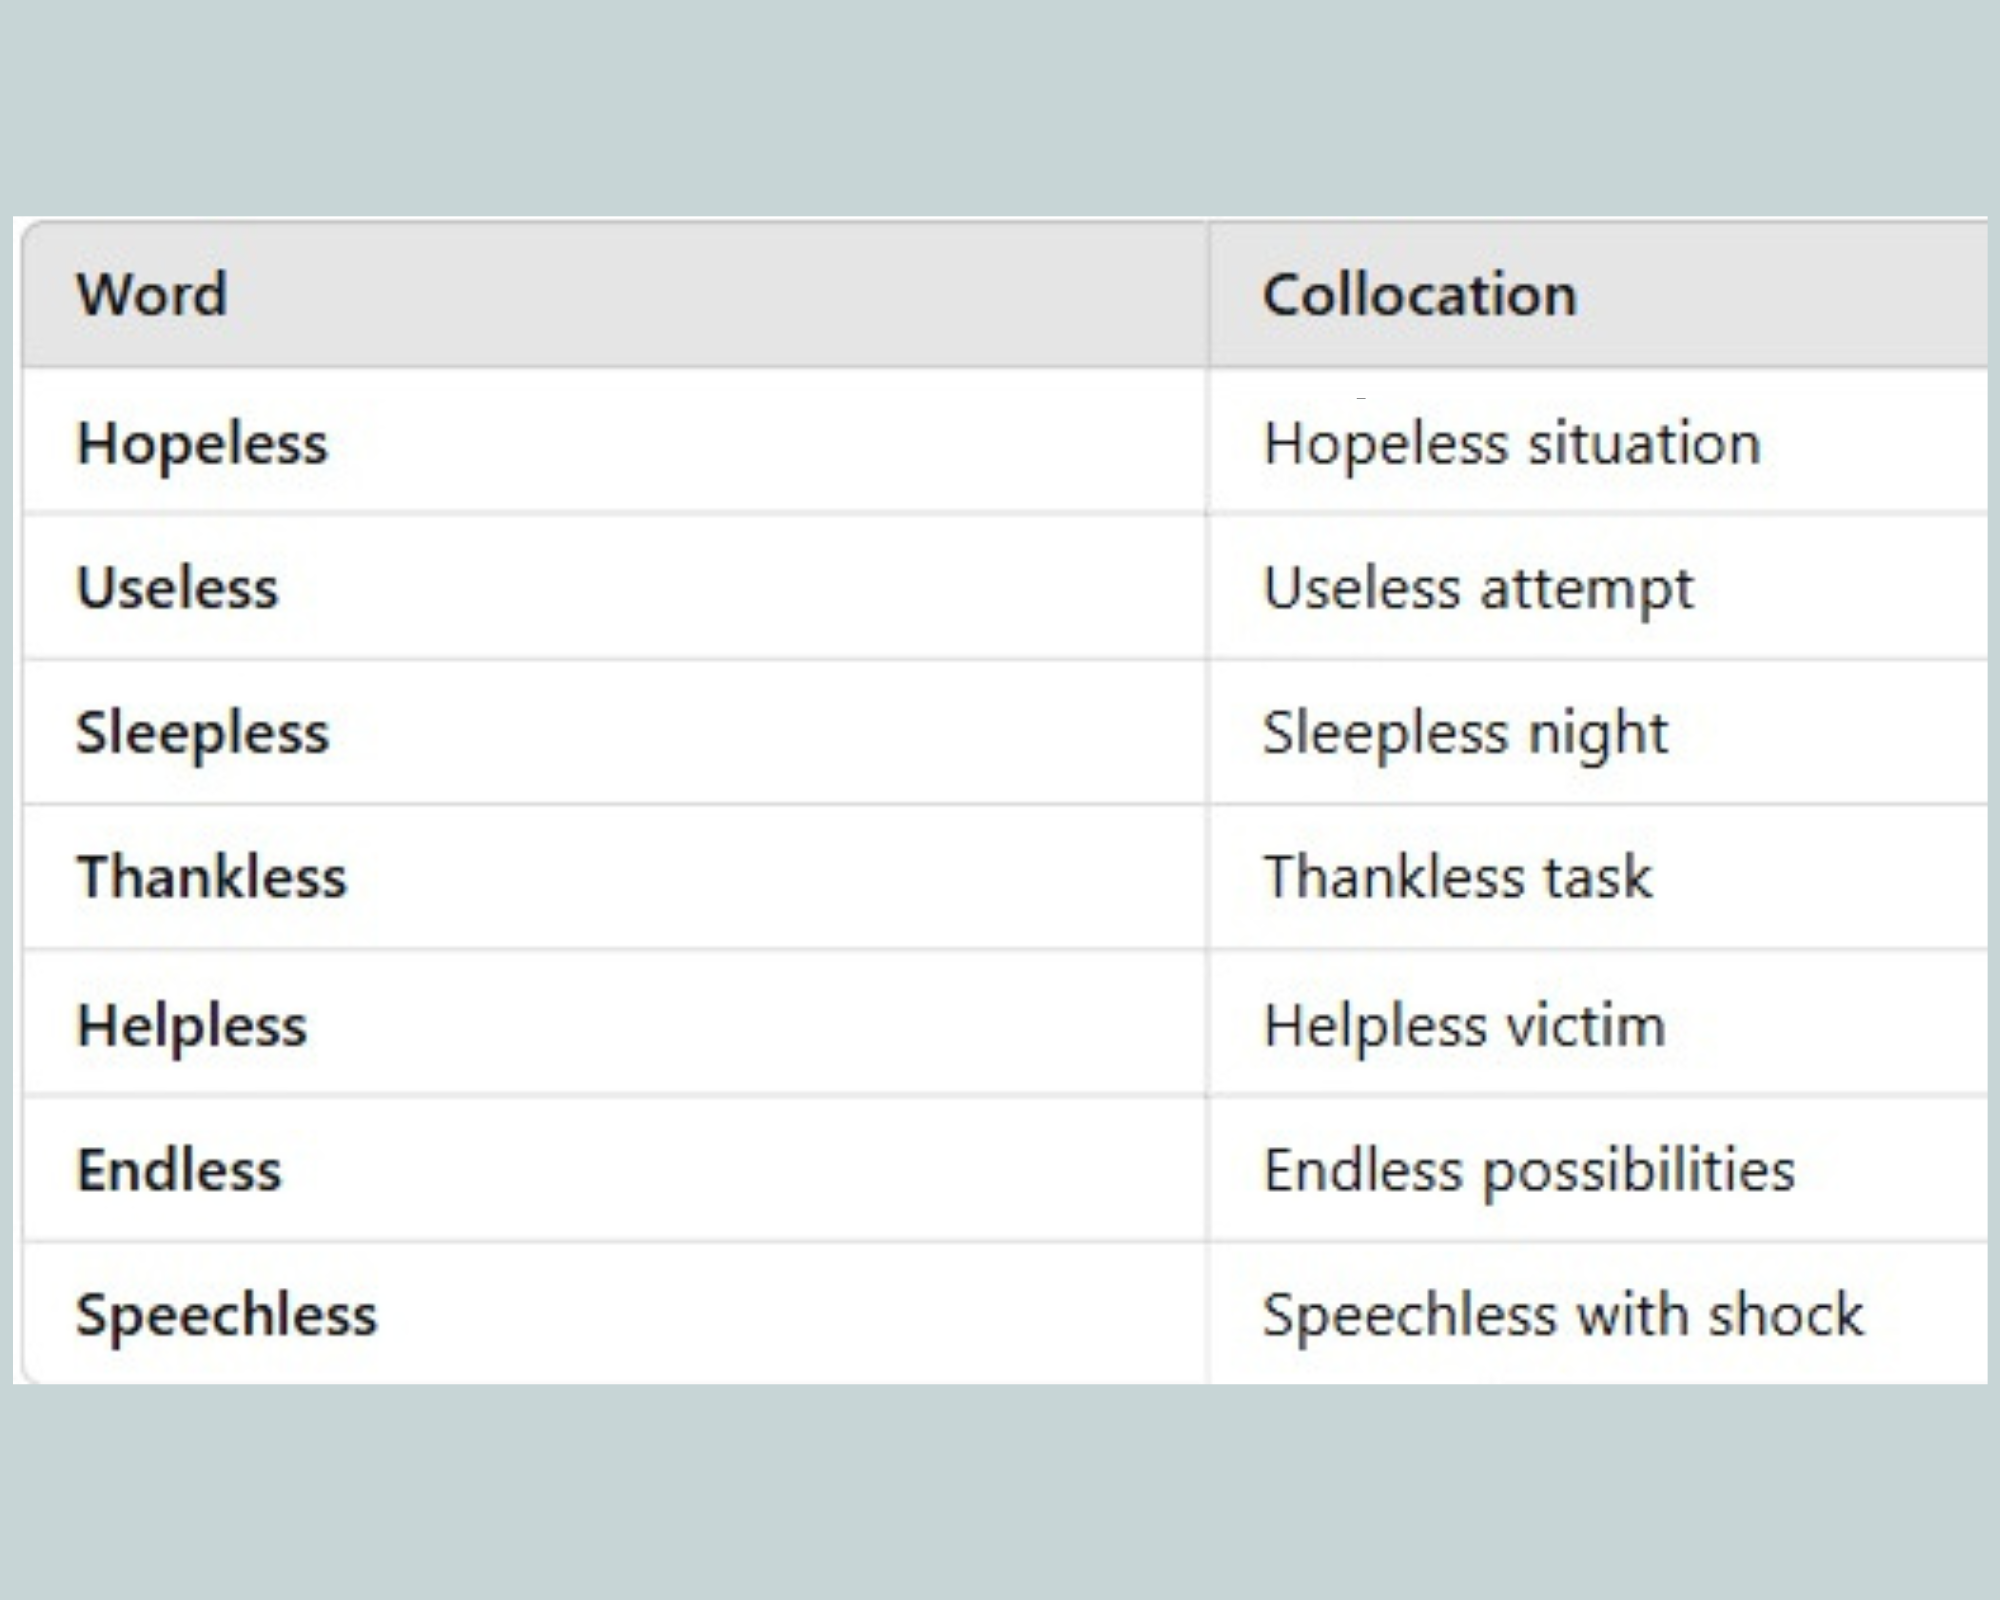
Task: Click the Endless possibilities collocation
Action: (x=1529, y=1172)
